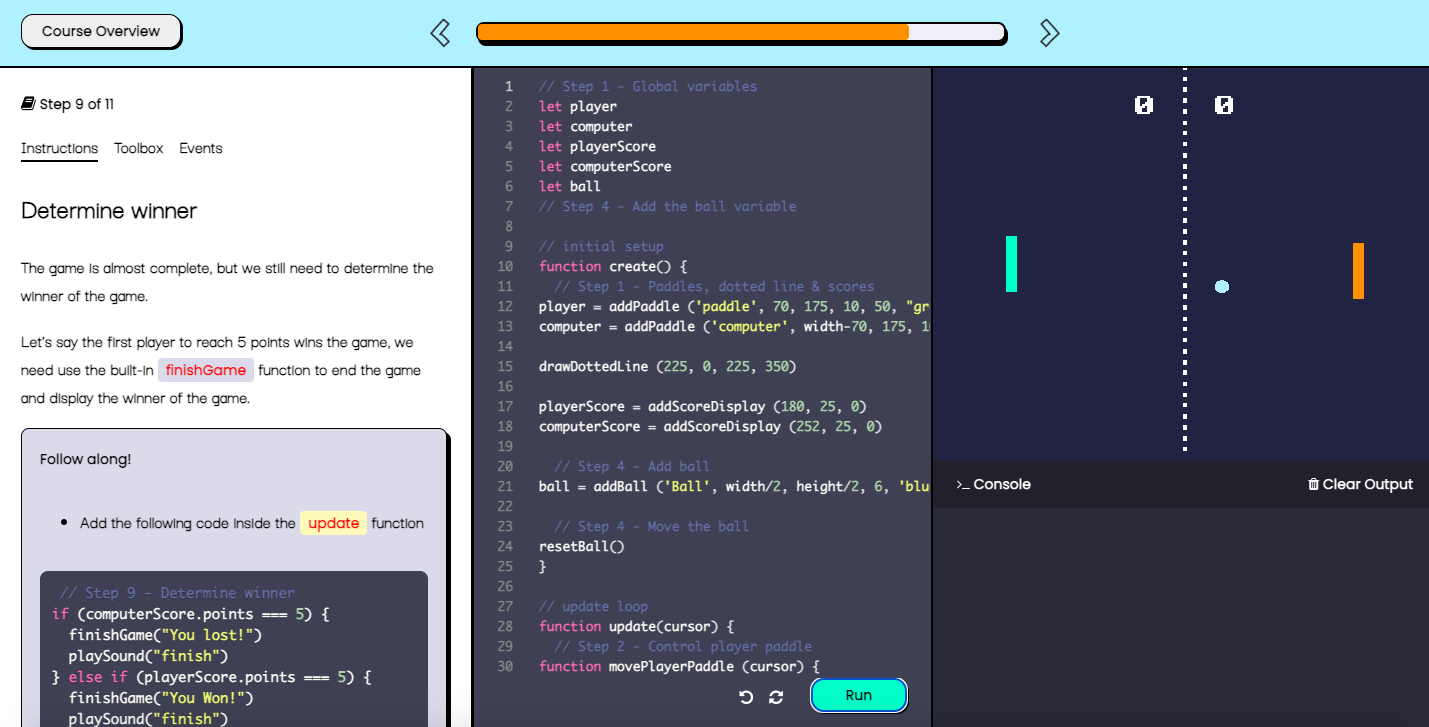Click the 'computerScore = addScoreDisplay' line

pos(710,426)
